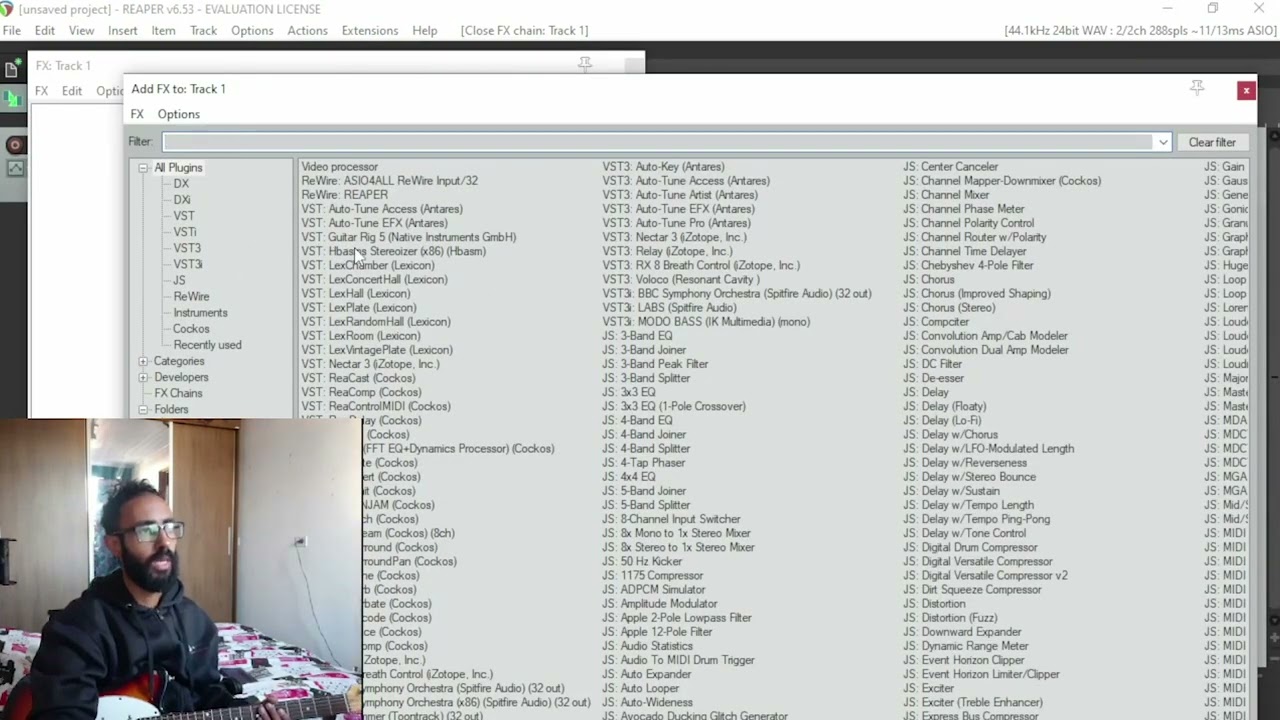Select VST3i: LABS (Spitfire Audio) entry
This screenshot has width=1280, height=720.
pos(669,307)
